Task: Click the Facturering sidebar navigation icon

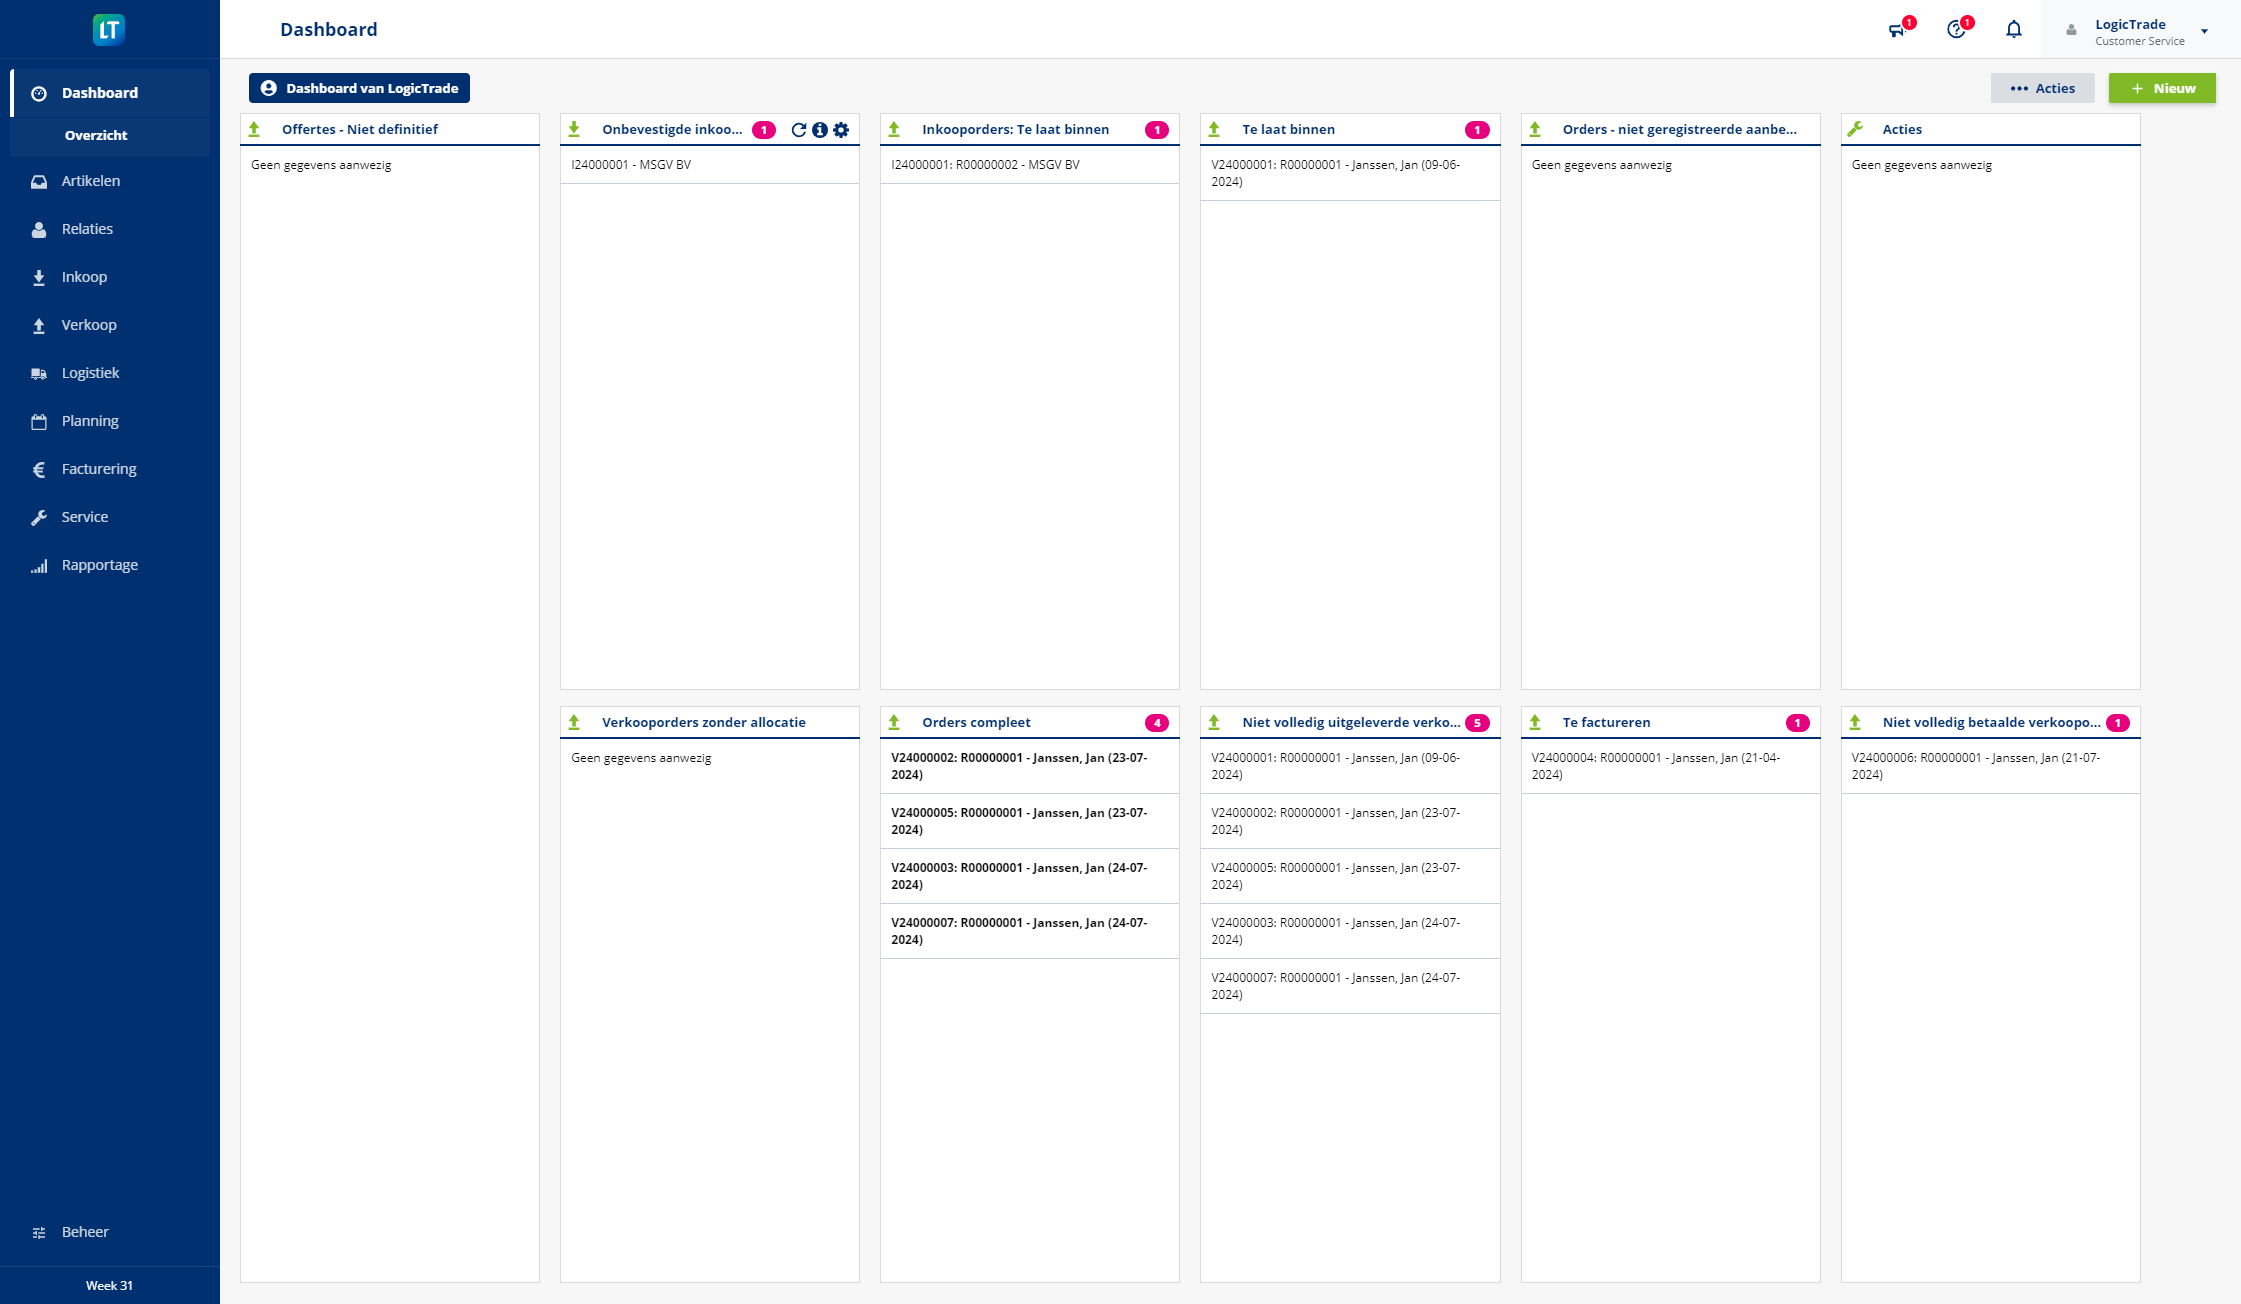Action: [39, 469]
